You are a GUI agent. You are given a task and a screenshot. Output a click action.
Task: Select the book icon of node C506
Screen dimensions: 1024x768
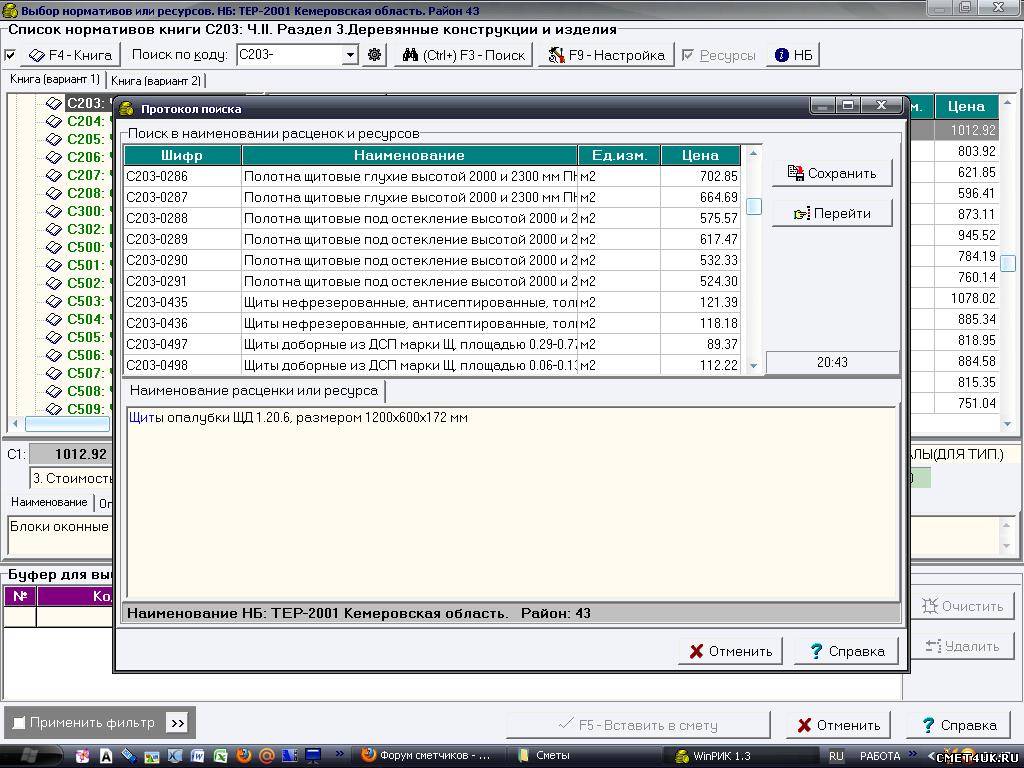pos(54,355)
